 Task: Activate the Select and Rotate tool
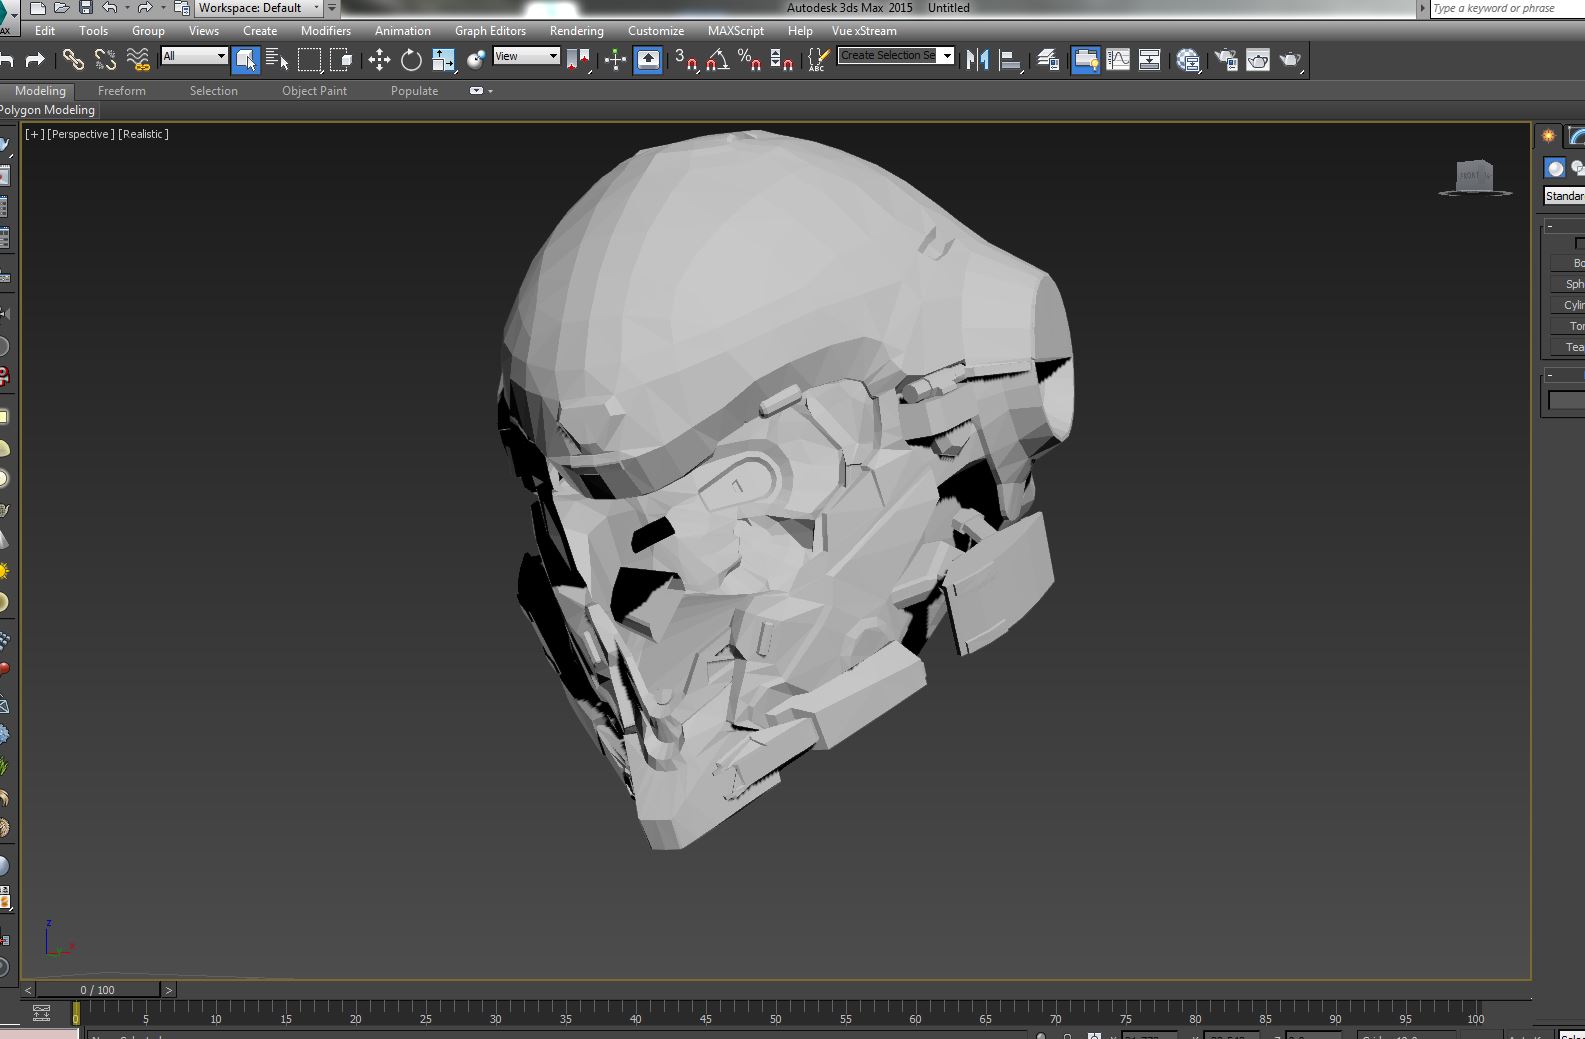coord(411,60)
